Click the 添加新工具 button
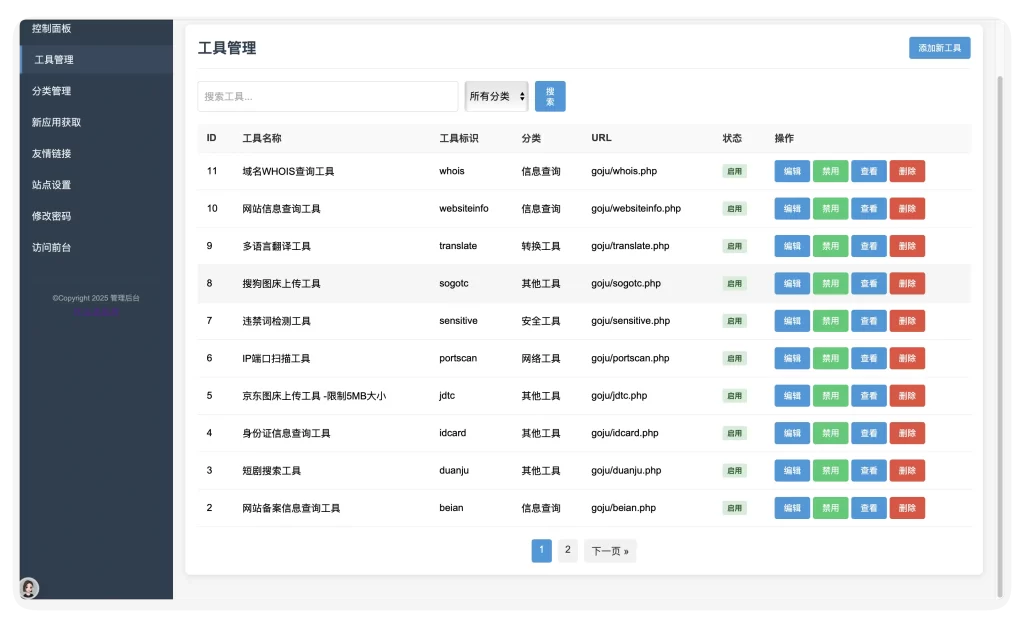 [x=939, y=47]
